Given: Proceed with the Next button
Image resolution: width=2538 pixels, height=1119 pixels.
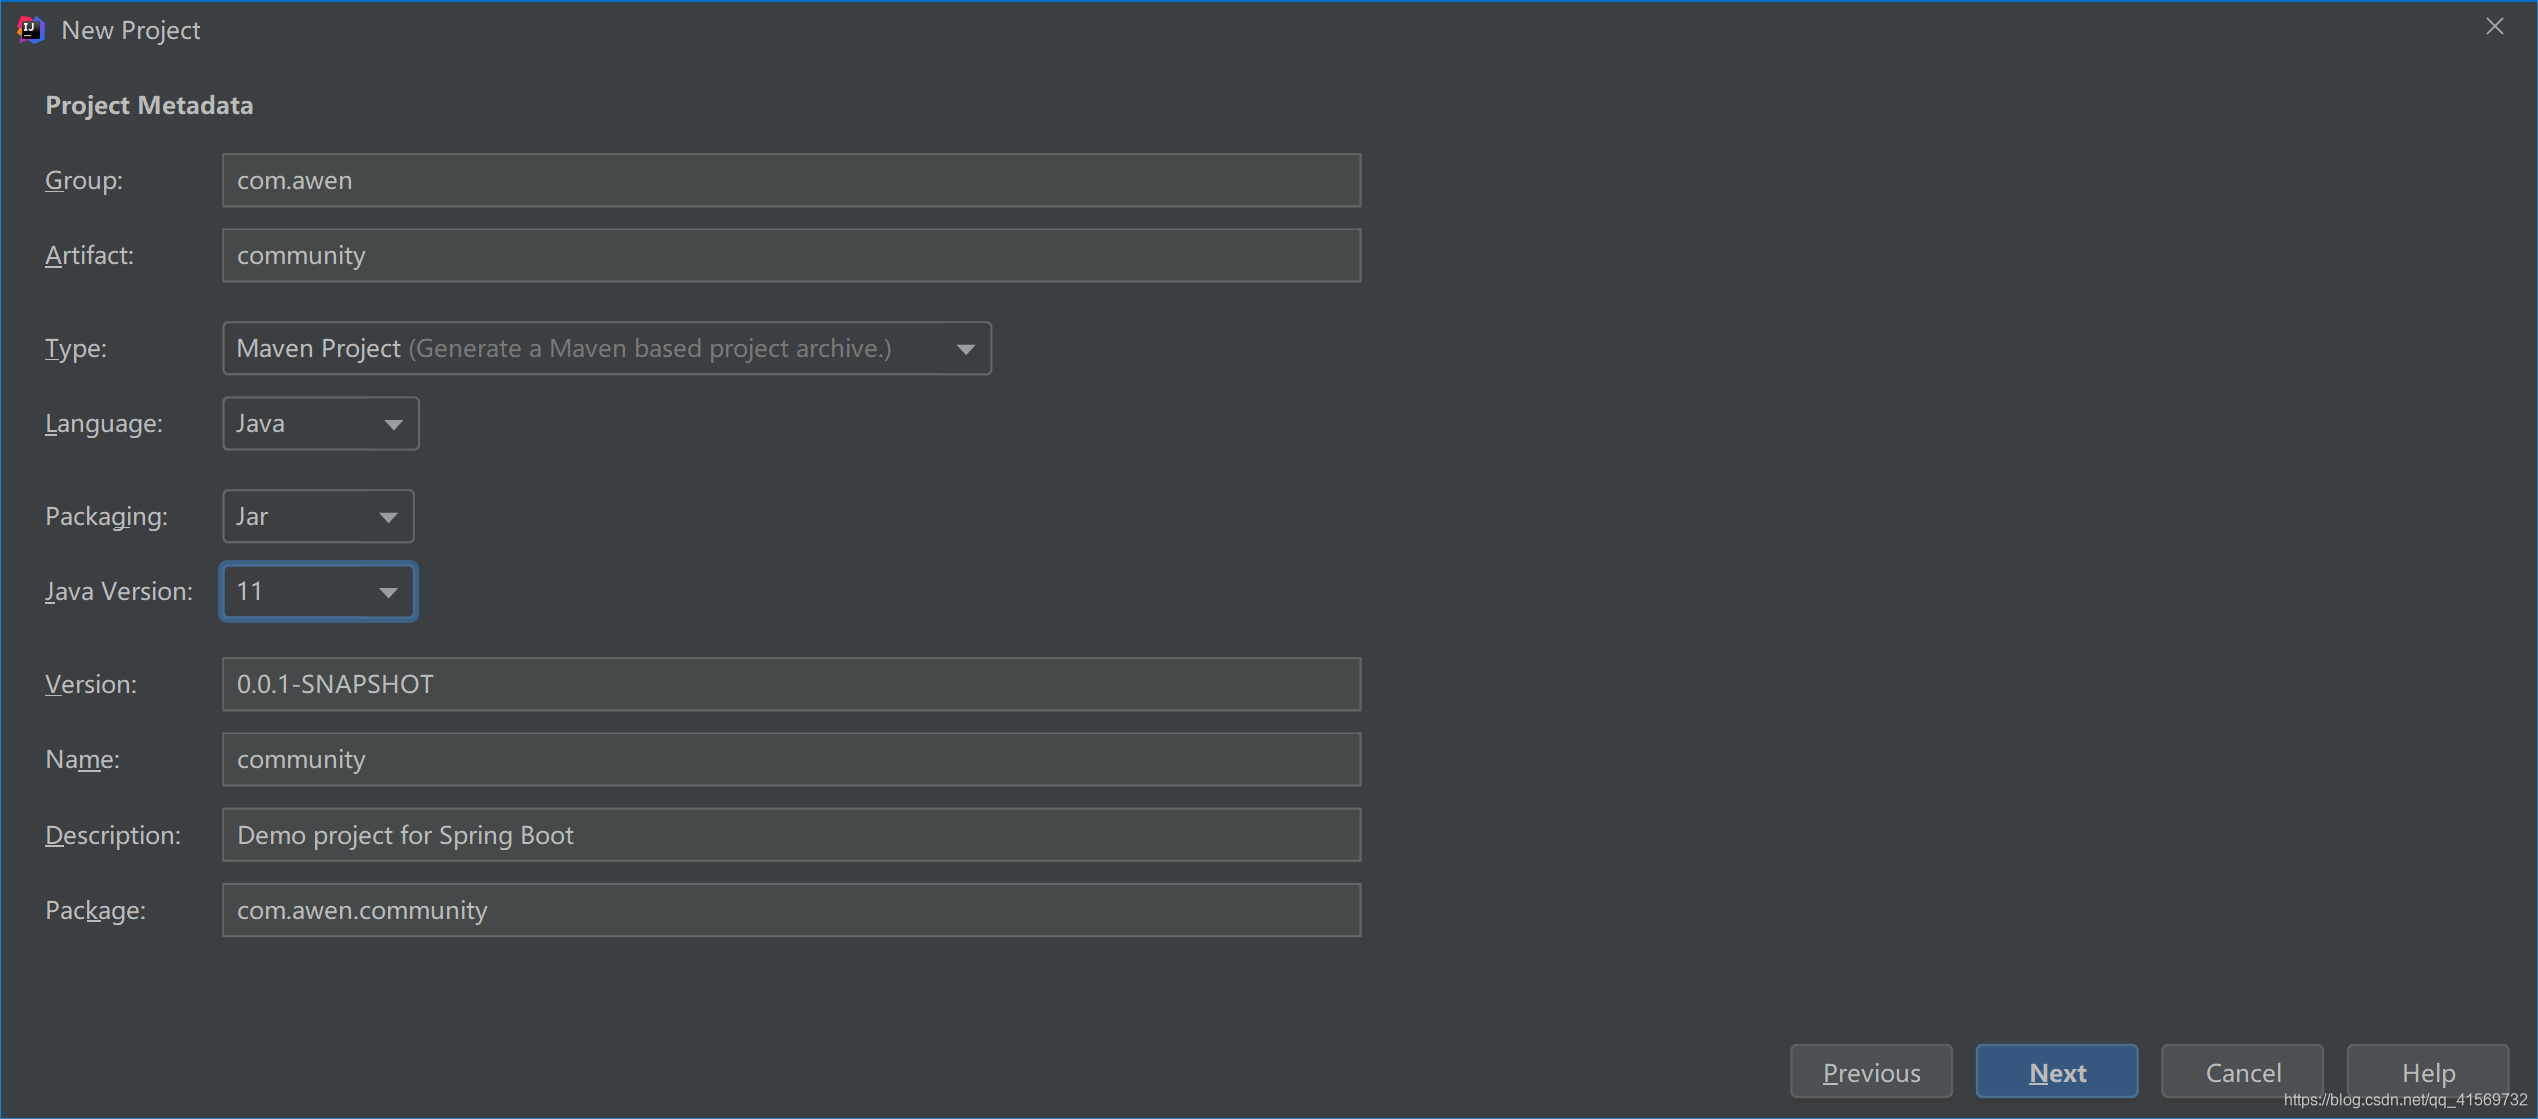Looking at the screenshot, I should (x=2057, y=1072).
